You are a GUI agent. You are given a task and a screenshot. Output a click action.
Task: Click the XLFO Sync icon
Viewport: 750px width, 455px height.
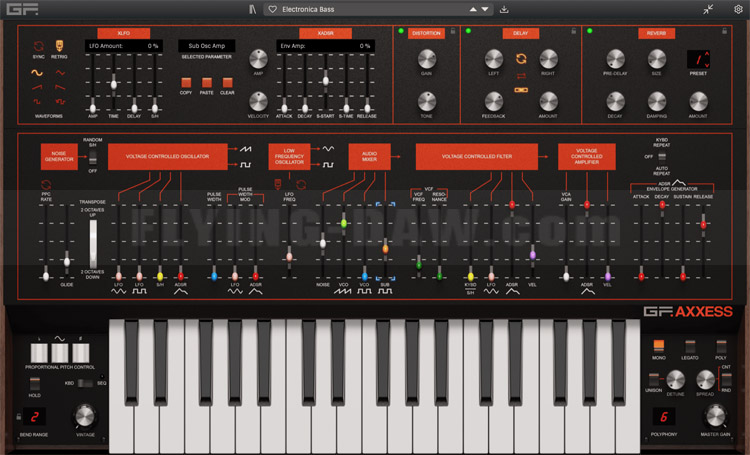tap(39, 46)
